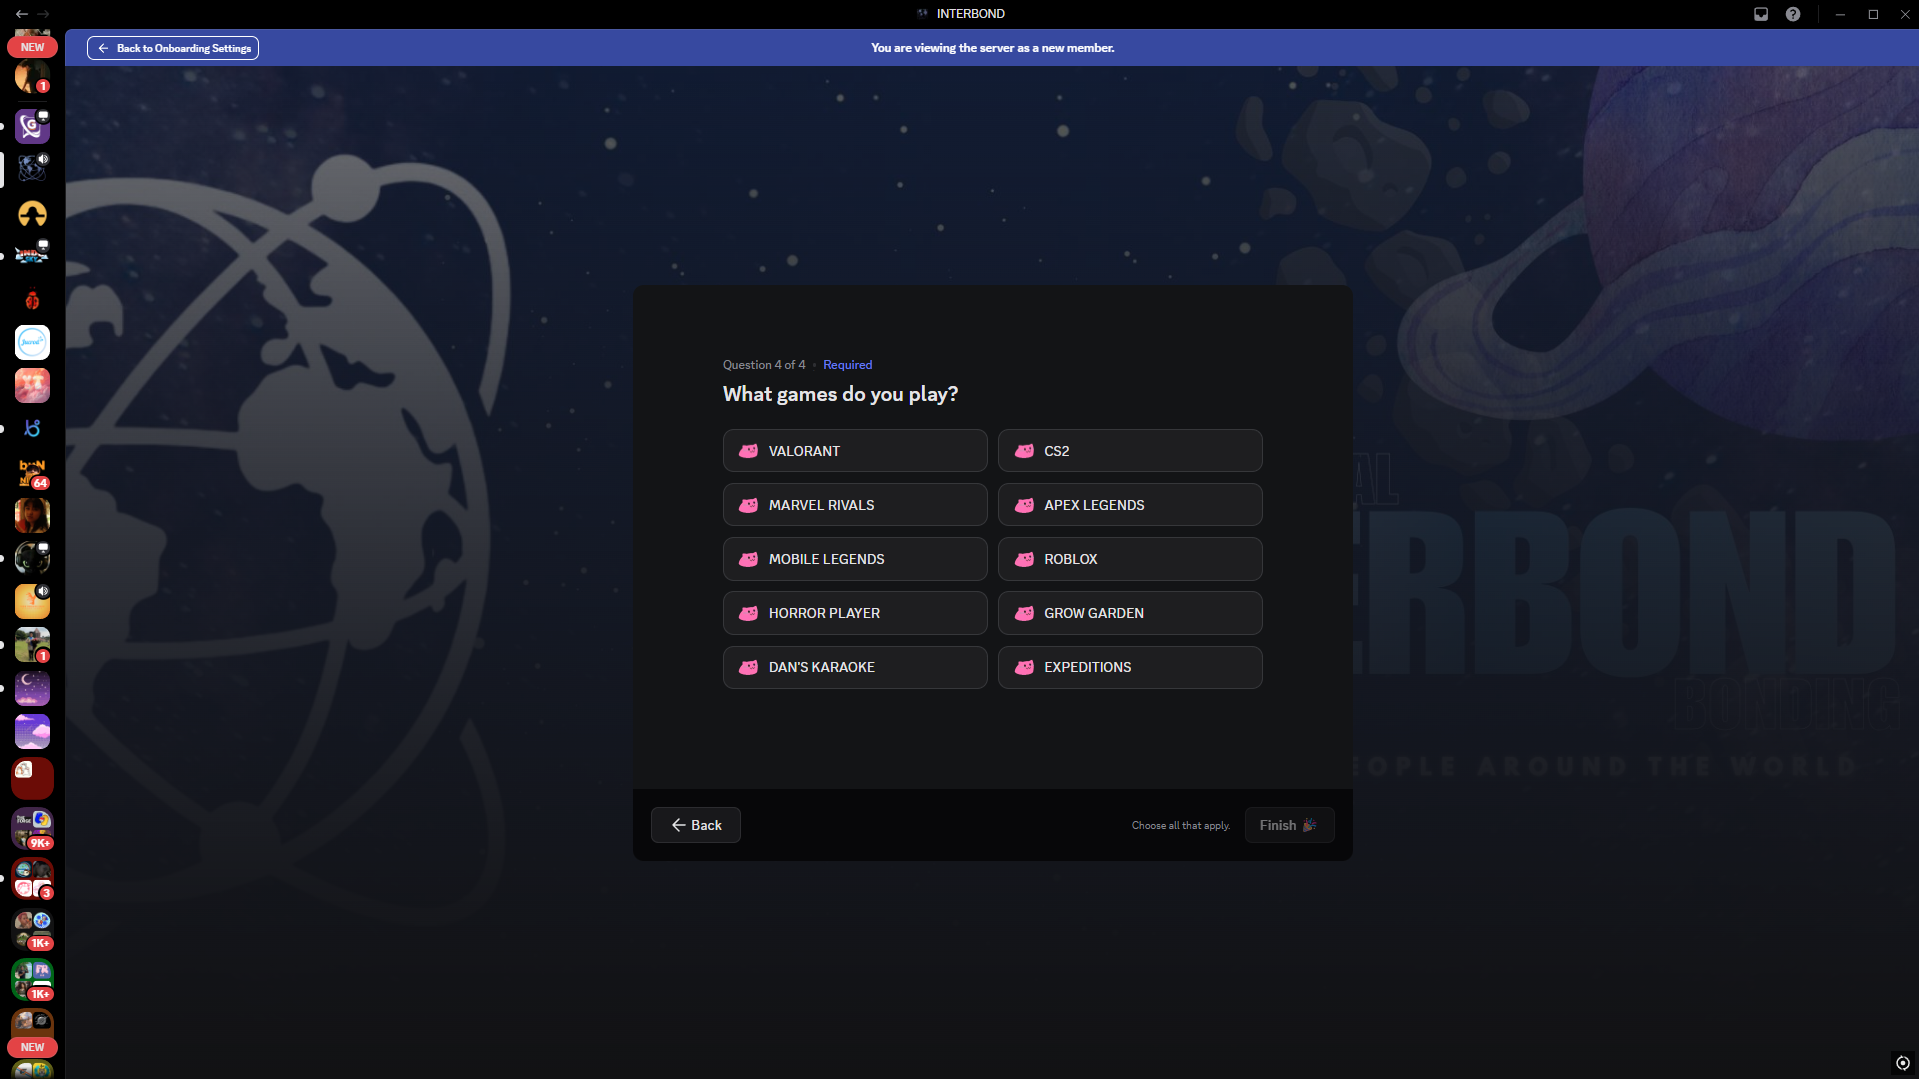Select the CS2 game option
This screenshot has width=1919, height=1079.
tap(1130, 451)
